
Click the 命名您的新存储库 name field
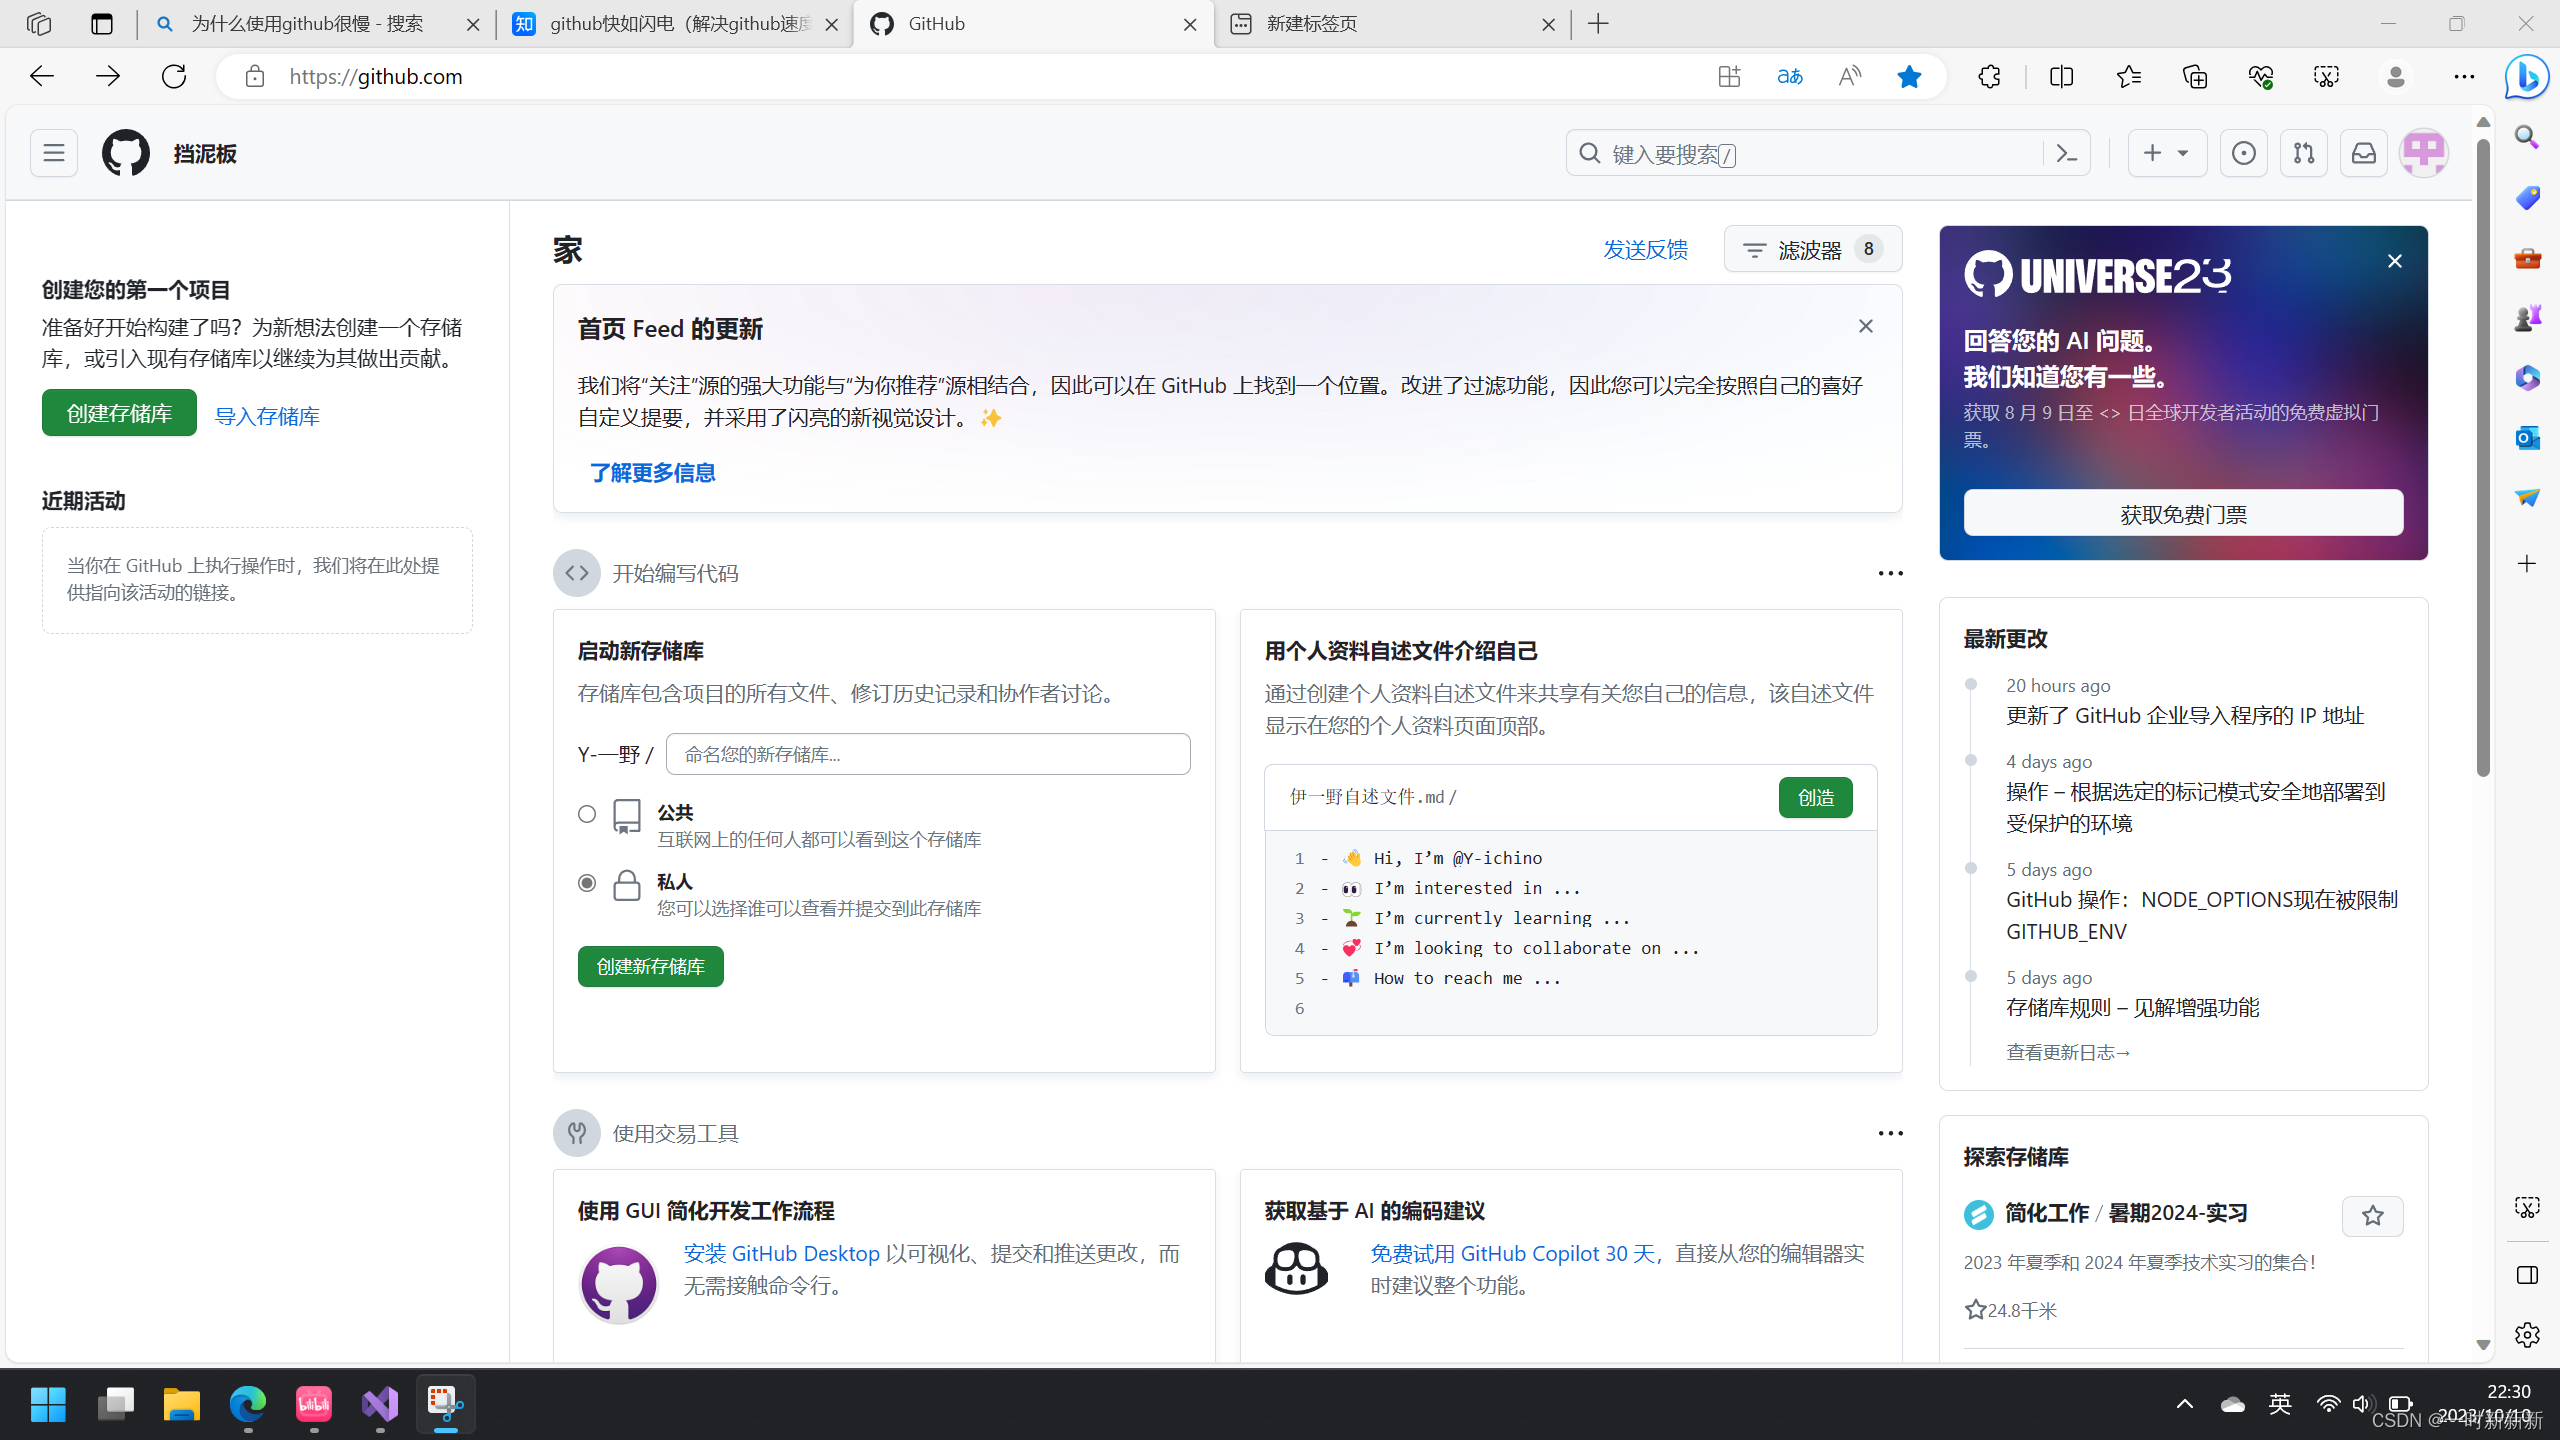927,754
